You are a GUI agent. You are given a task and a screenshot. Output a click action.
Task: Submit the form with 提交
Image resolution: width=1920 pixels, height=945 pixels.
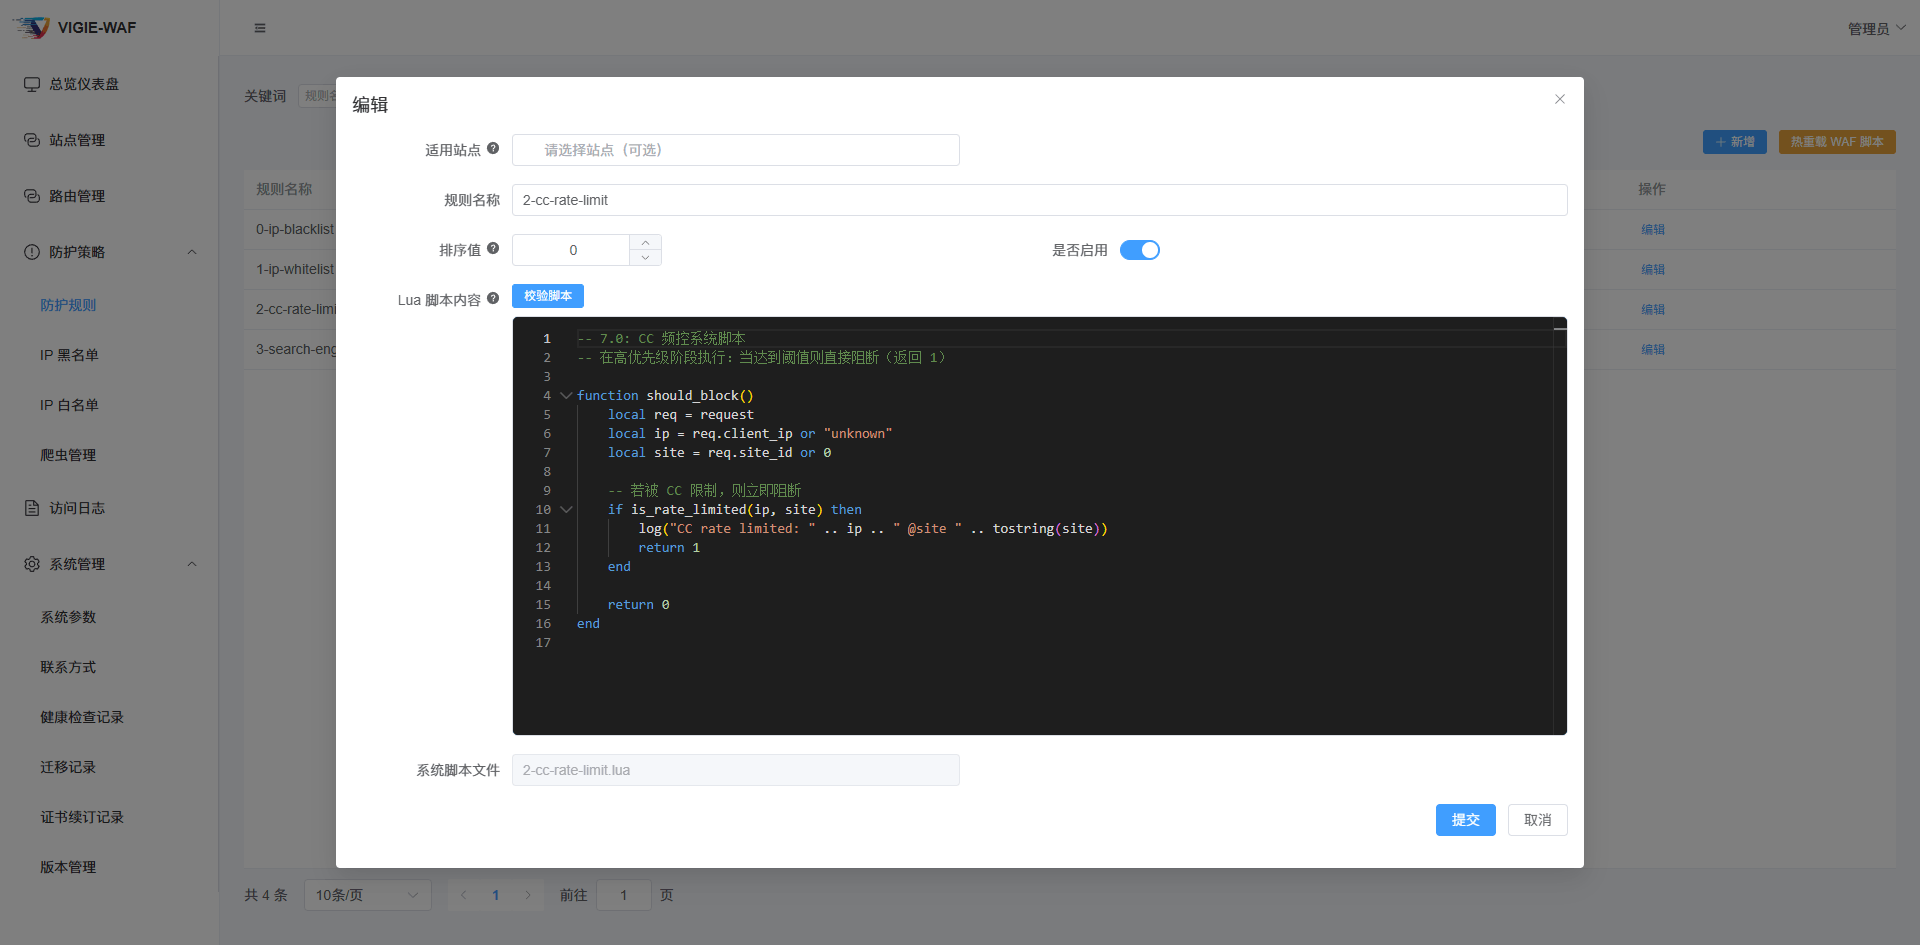[x=1466, y=820]
